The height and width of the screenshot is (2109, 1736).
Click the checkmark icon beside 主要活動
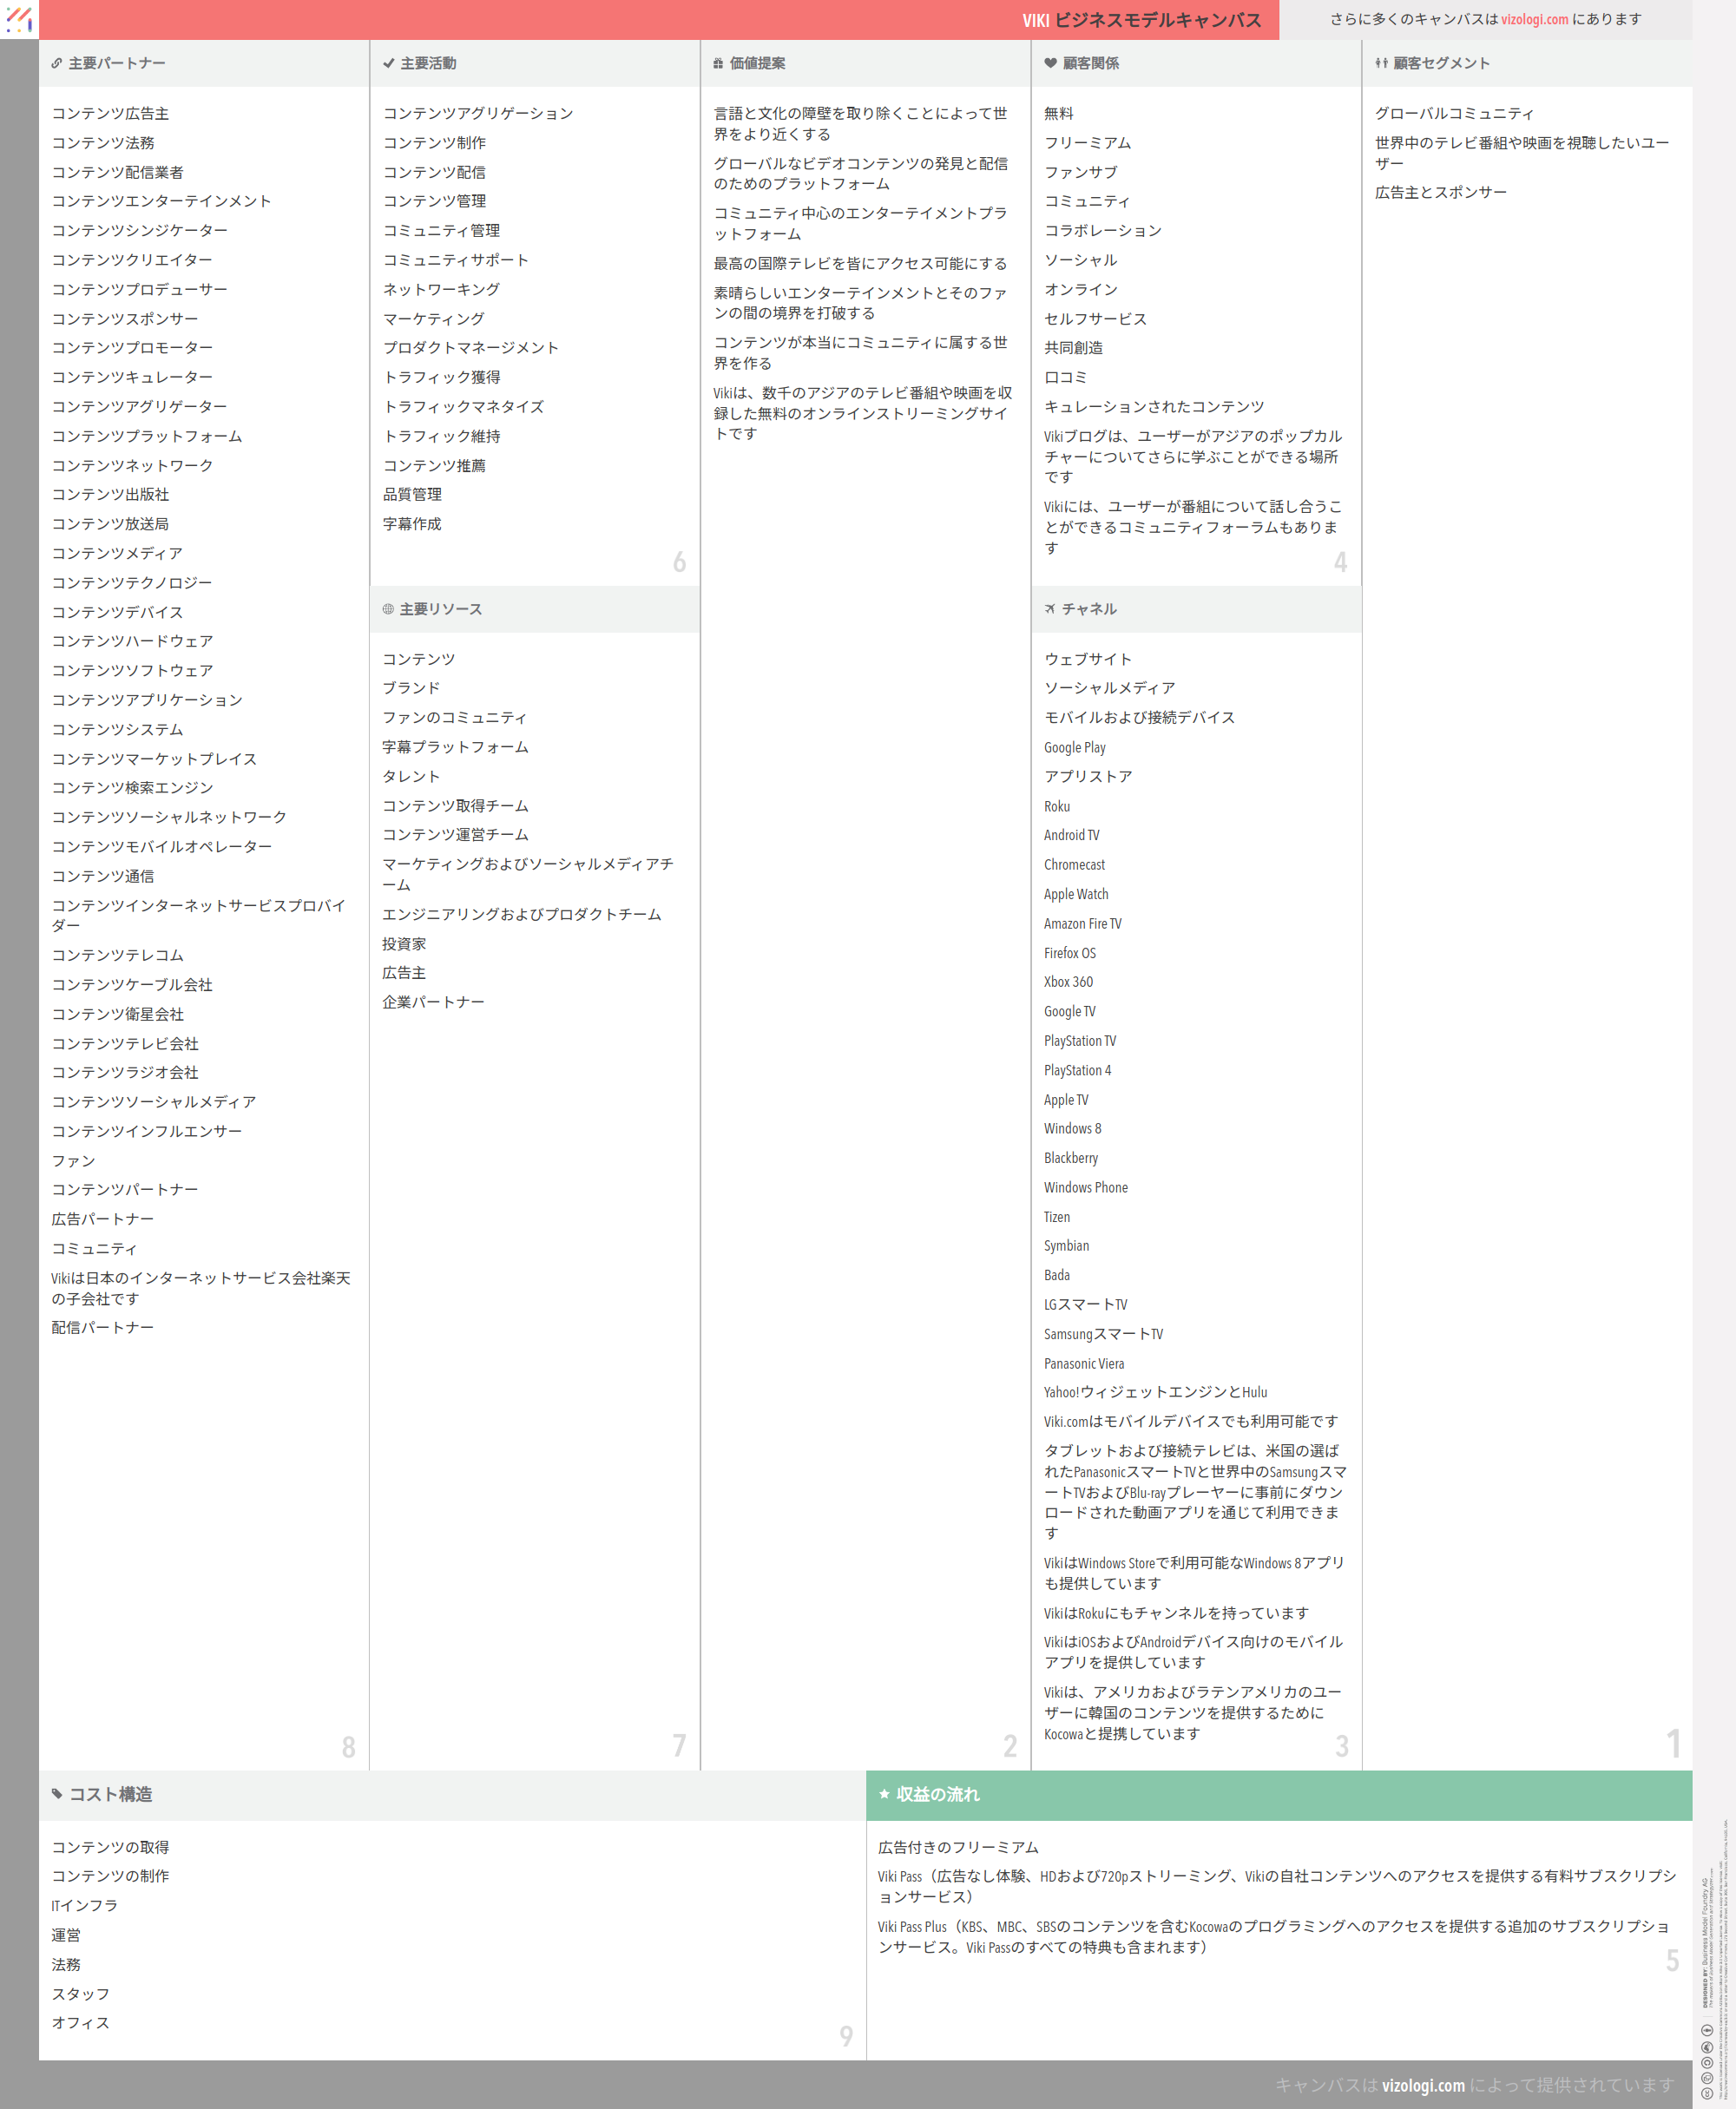coord(388,63)
